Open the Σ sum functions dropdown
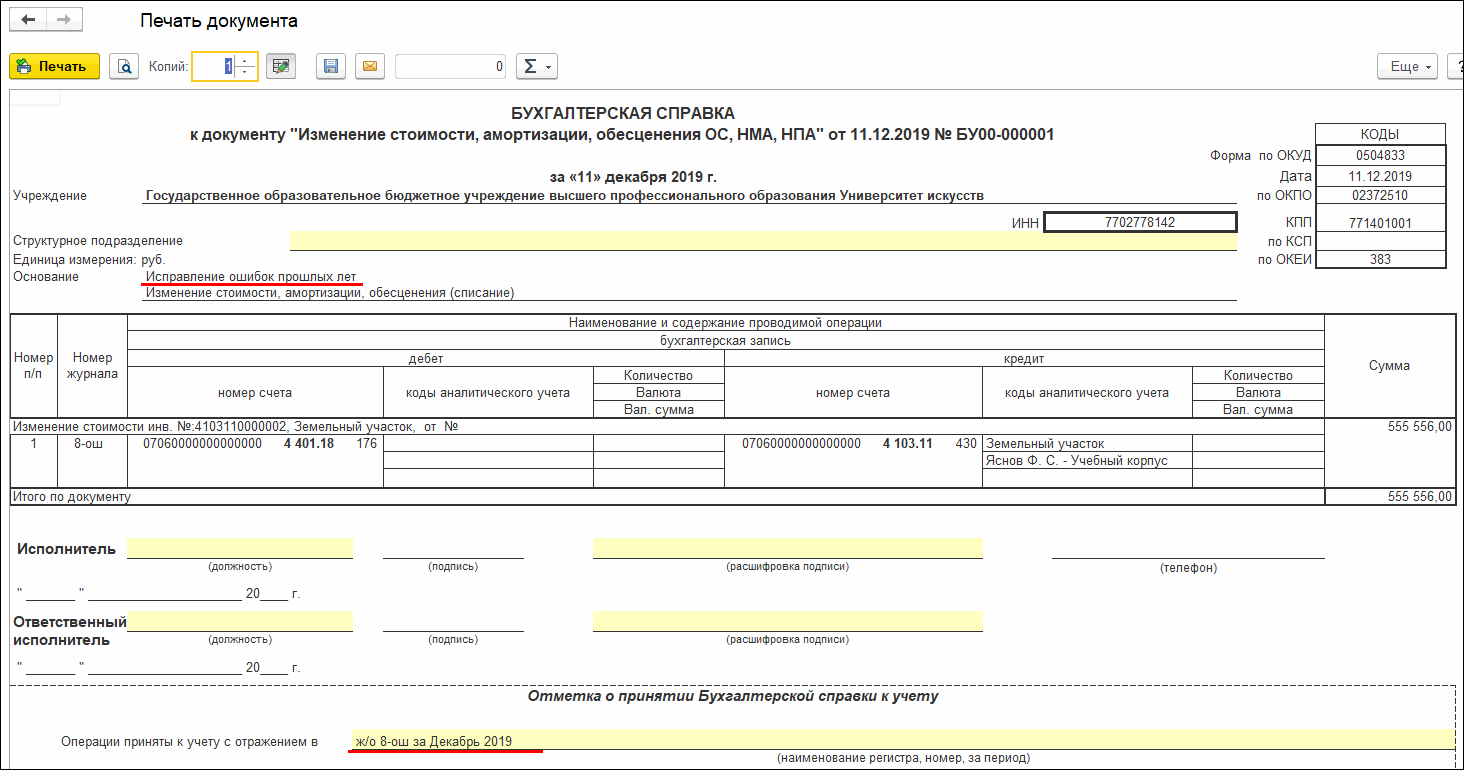The width and height of the screenshot is (1464, 770). tap(537, 66)
